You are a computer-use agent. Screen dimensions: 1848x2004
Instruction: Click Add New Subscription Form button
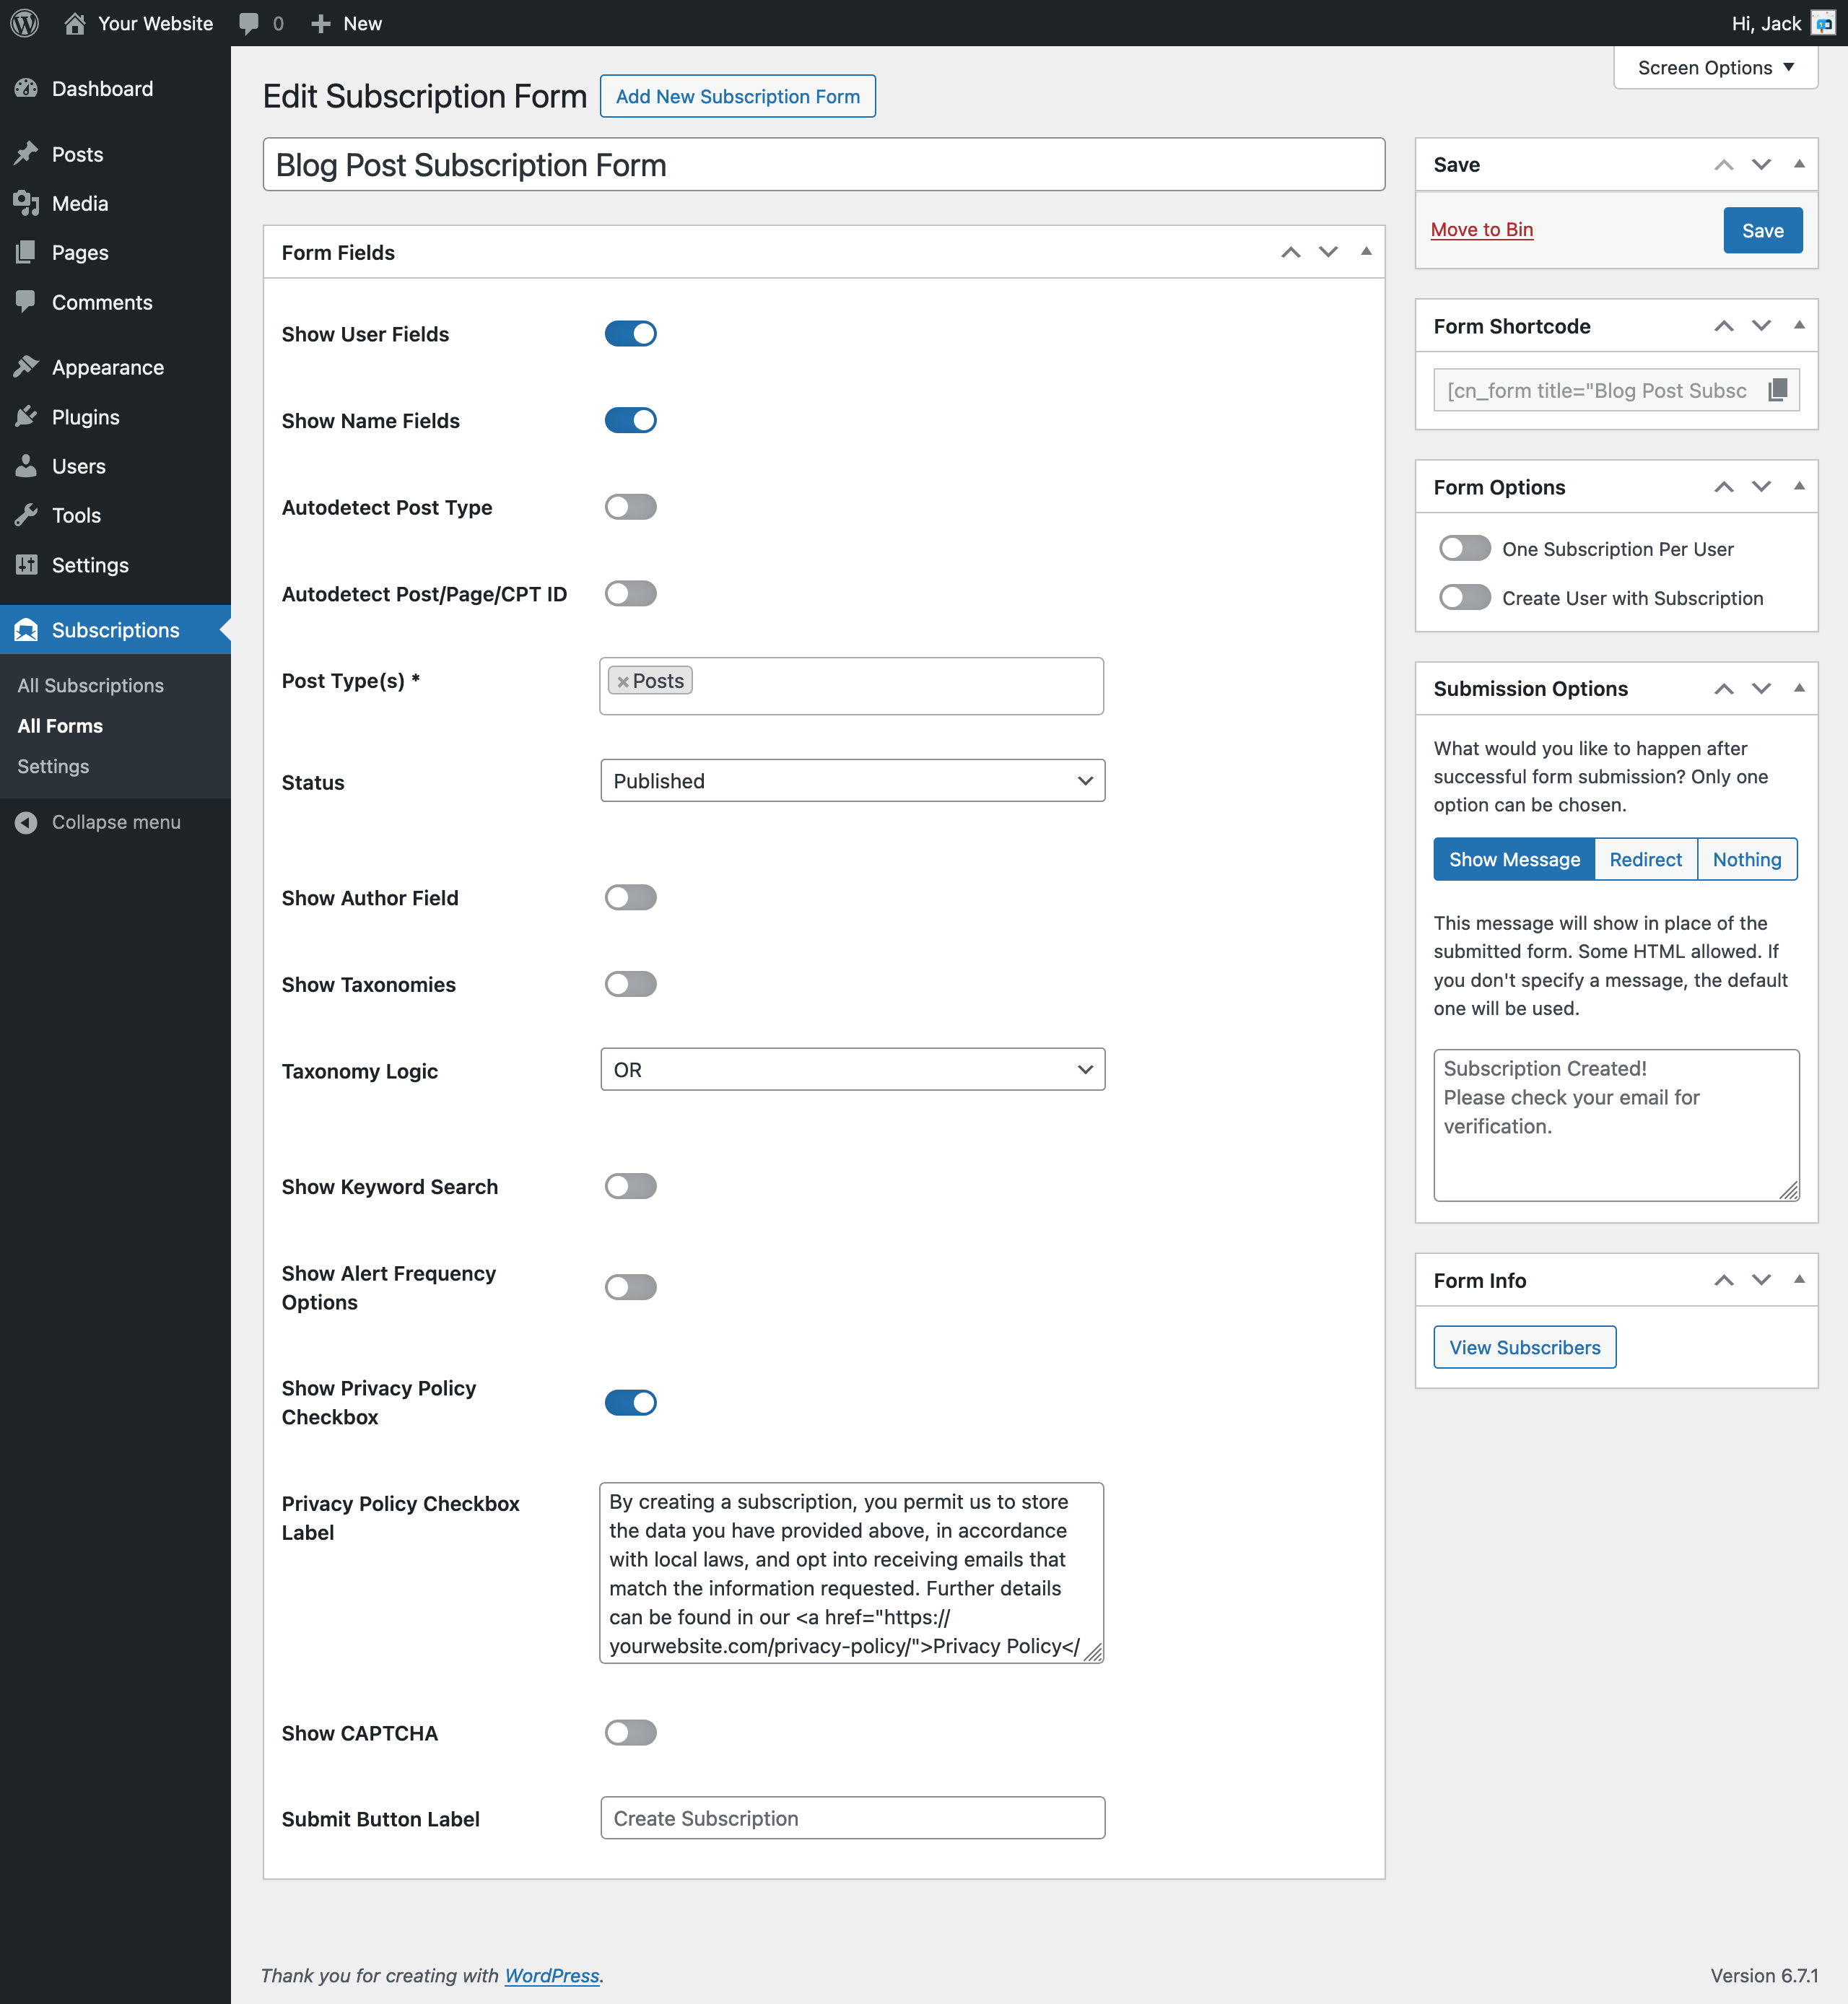pyautogui.click(x=737, y=96)
